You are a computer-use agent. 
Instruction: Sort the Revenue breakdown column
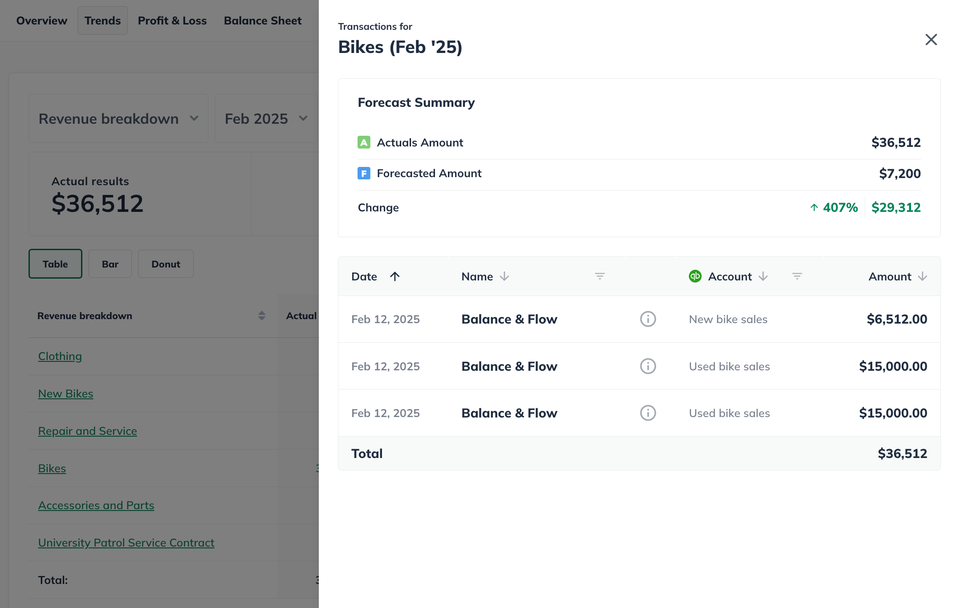pyautogui.click(x=261, y=316)
